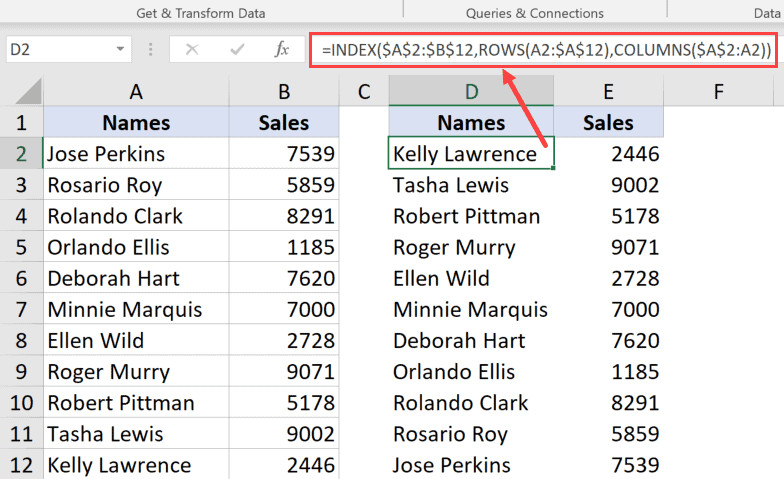Click the 2446 value in column E
The width and height of the screenshot is (784, 479).
(635, 154)
